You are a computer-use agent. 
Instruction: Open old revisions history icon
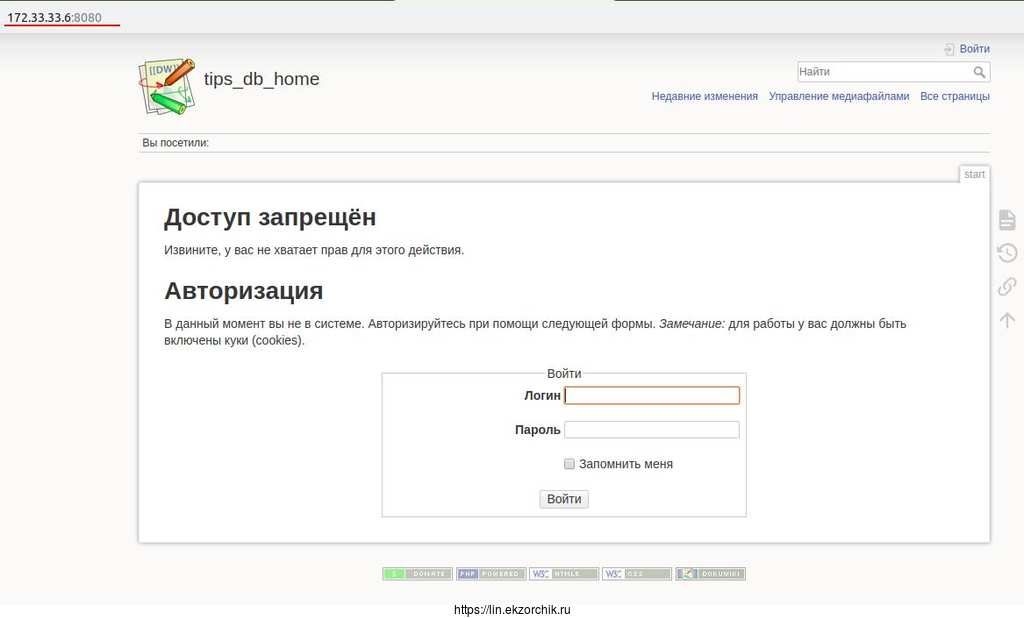tap(1007, 253)
